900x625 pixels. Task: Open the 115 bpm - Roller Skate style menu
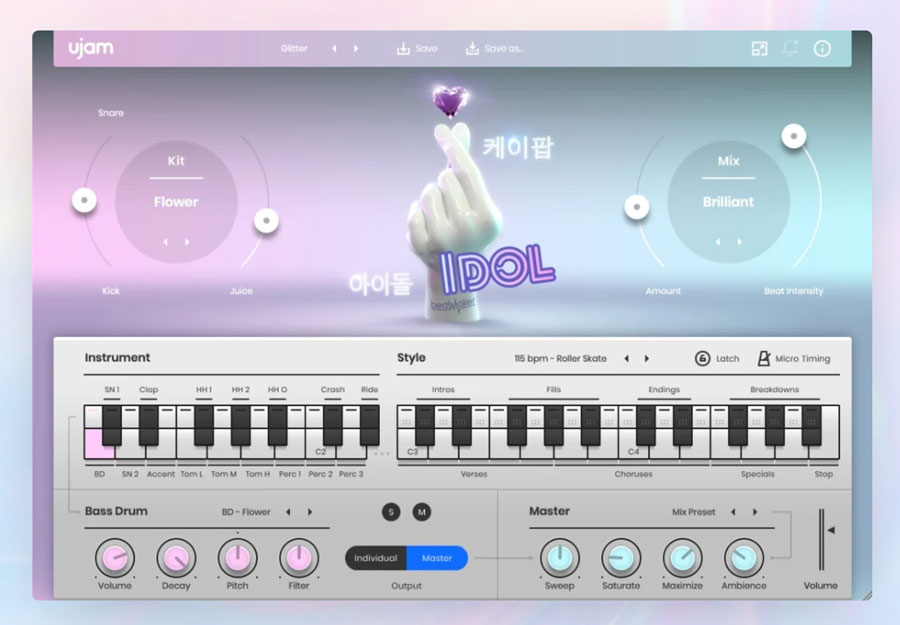560,359
